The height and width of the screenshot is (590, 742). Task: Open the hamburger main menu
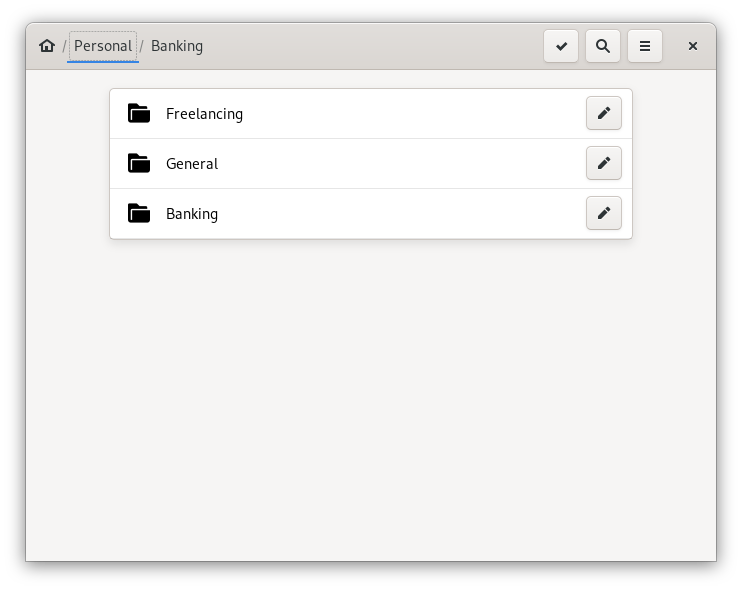645,46
